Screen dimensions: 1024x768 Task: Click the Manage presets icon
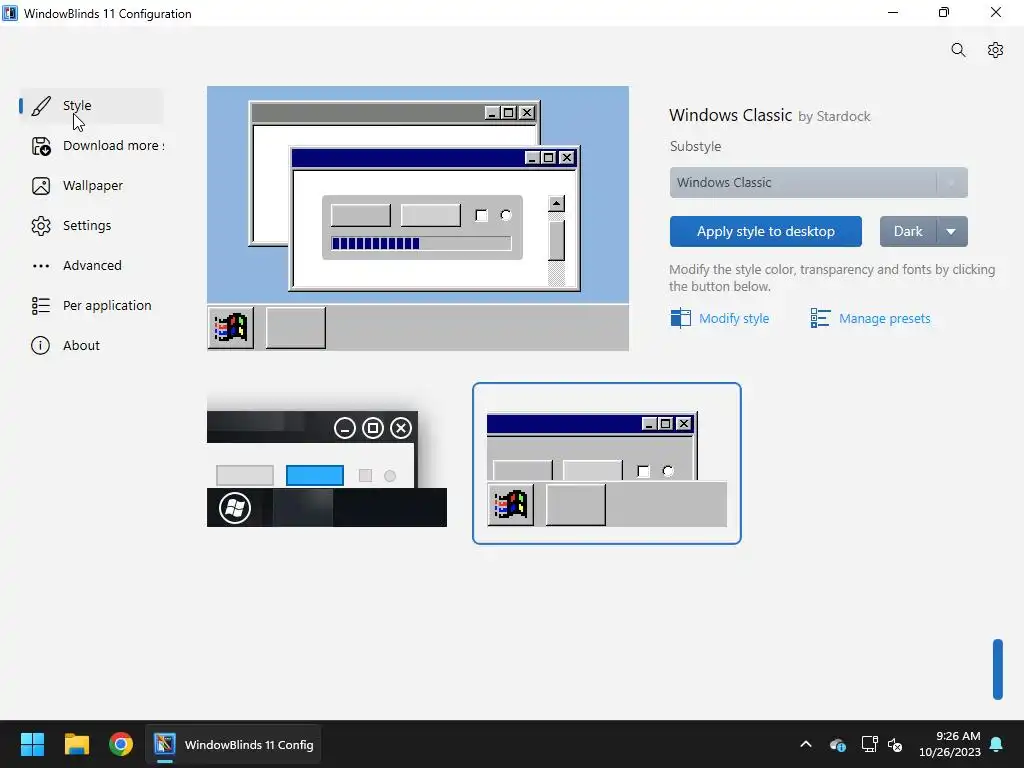click(x=820, y=318)
